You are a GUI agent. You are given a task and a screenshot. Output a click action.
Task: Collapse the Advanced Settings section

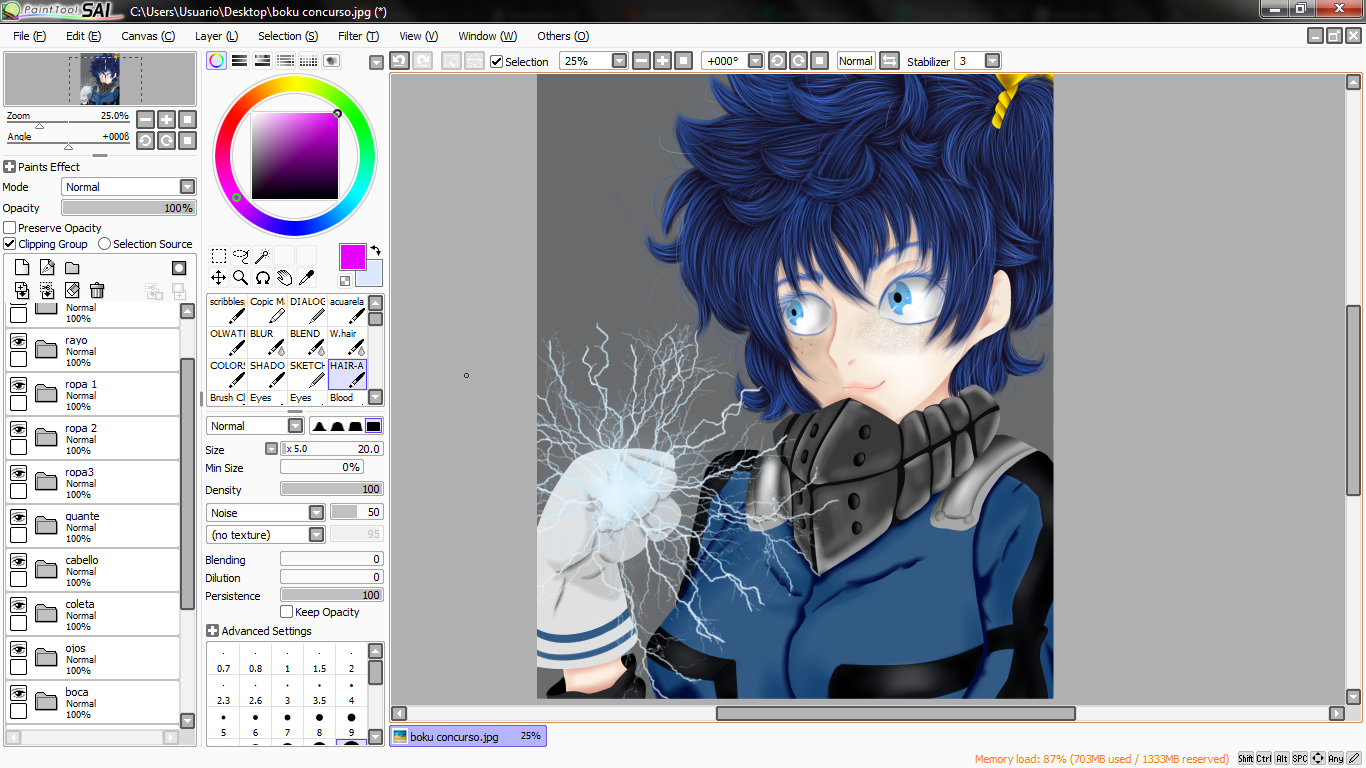(x=212, y=631)
